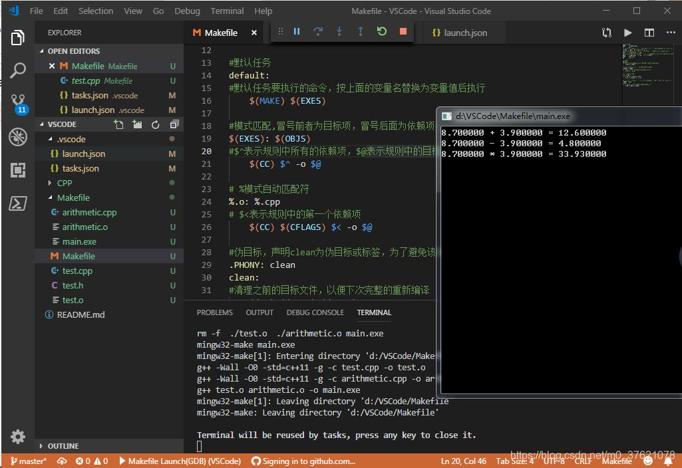Open the Selection menu
This screenshot has height=468, width=682.
click(96, 11)
